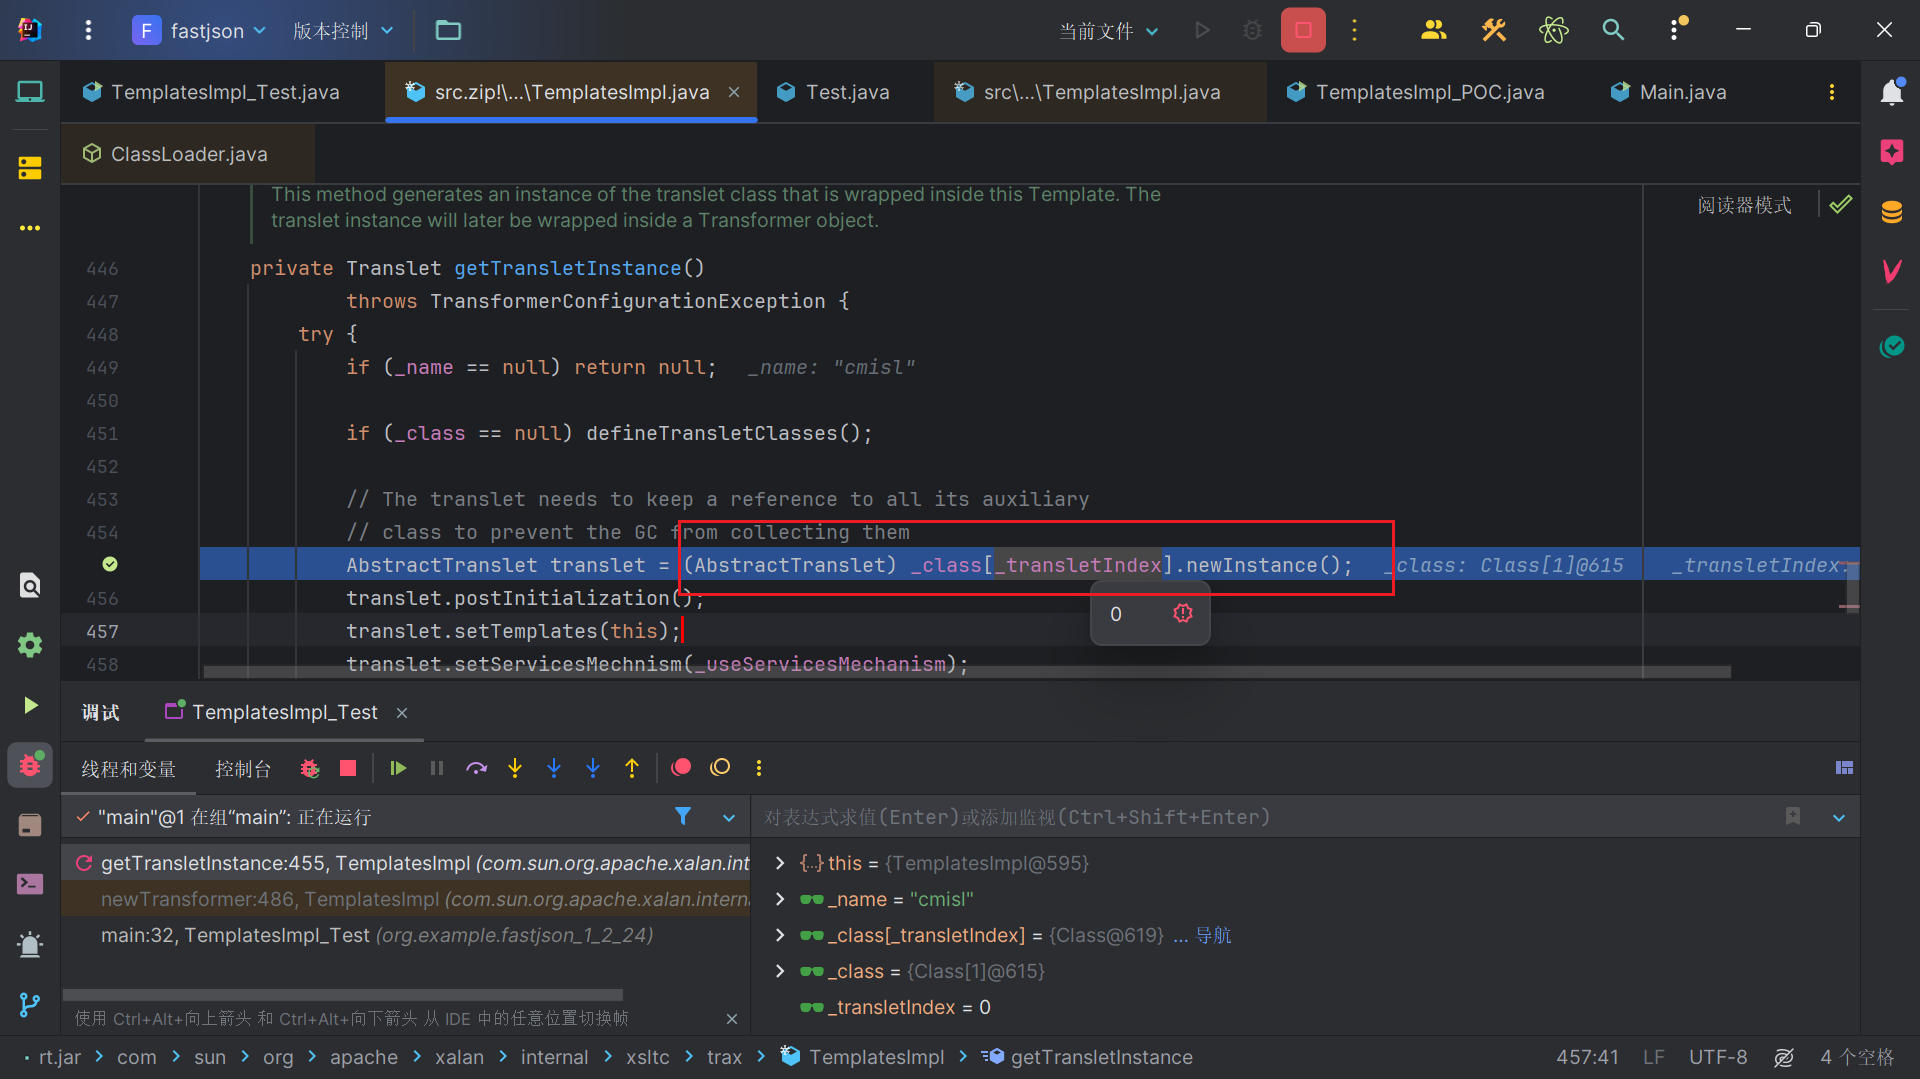This screenshot has width=1920, height=1079.
Task: Open Git branch tool window icon
Action: pyautogui.click(x=30, y=1004)
